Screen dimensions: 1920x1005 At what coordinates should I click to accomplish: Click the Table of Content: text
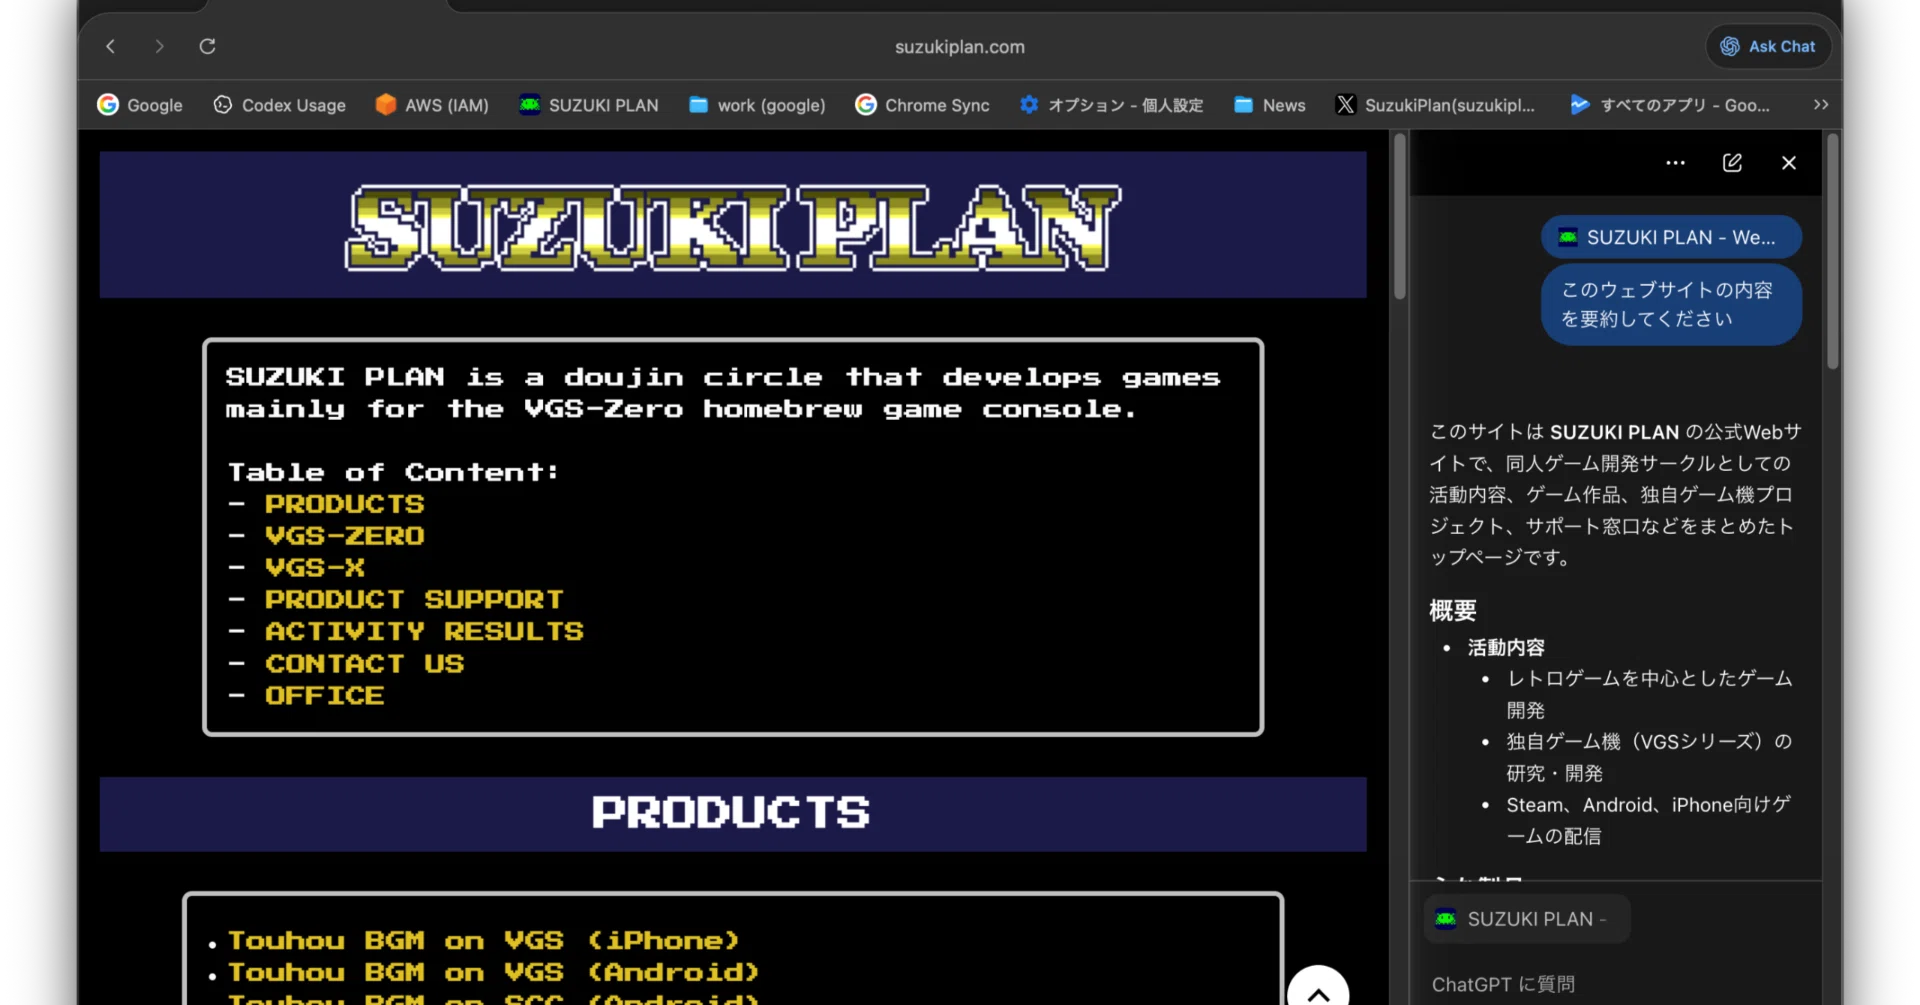tap(393, 472)
